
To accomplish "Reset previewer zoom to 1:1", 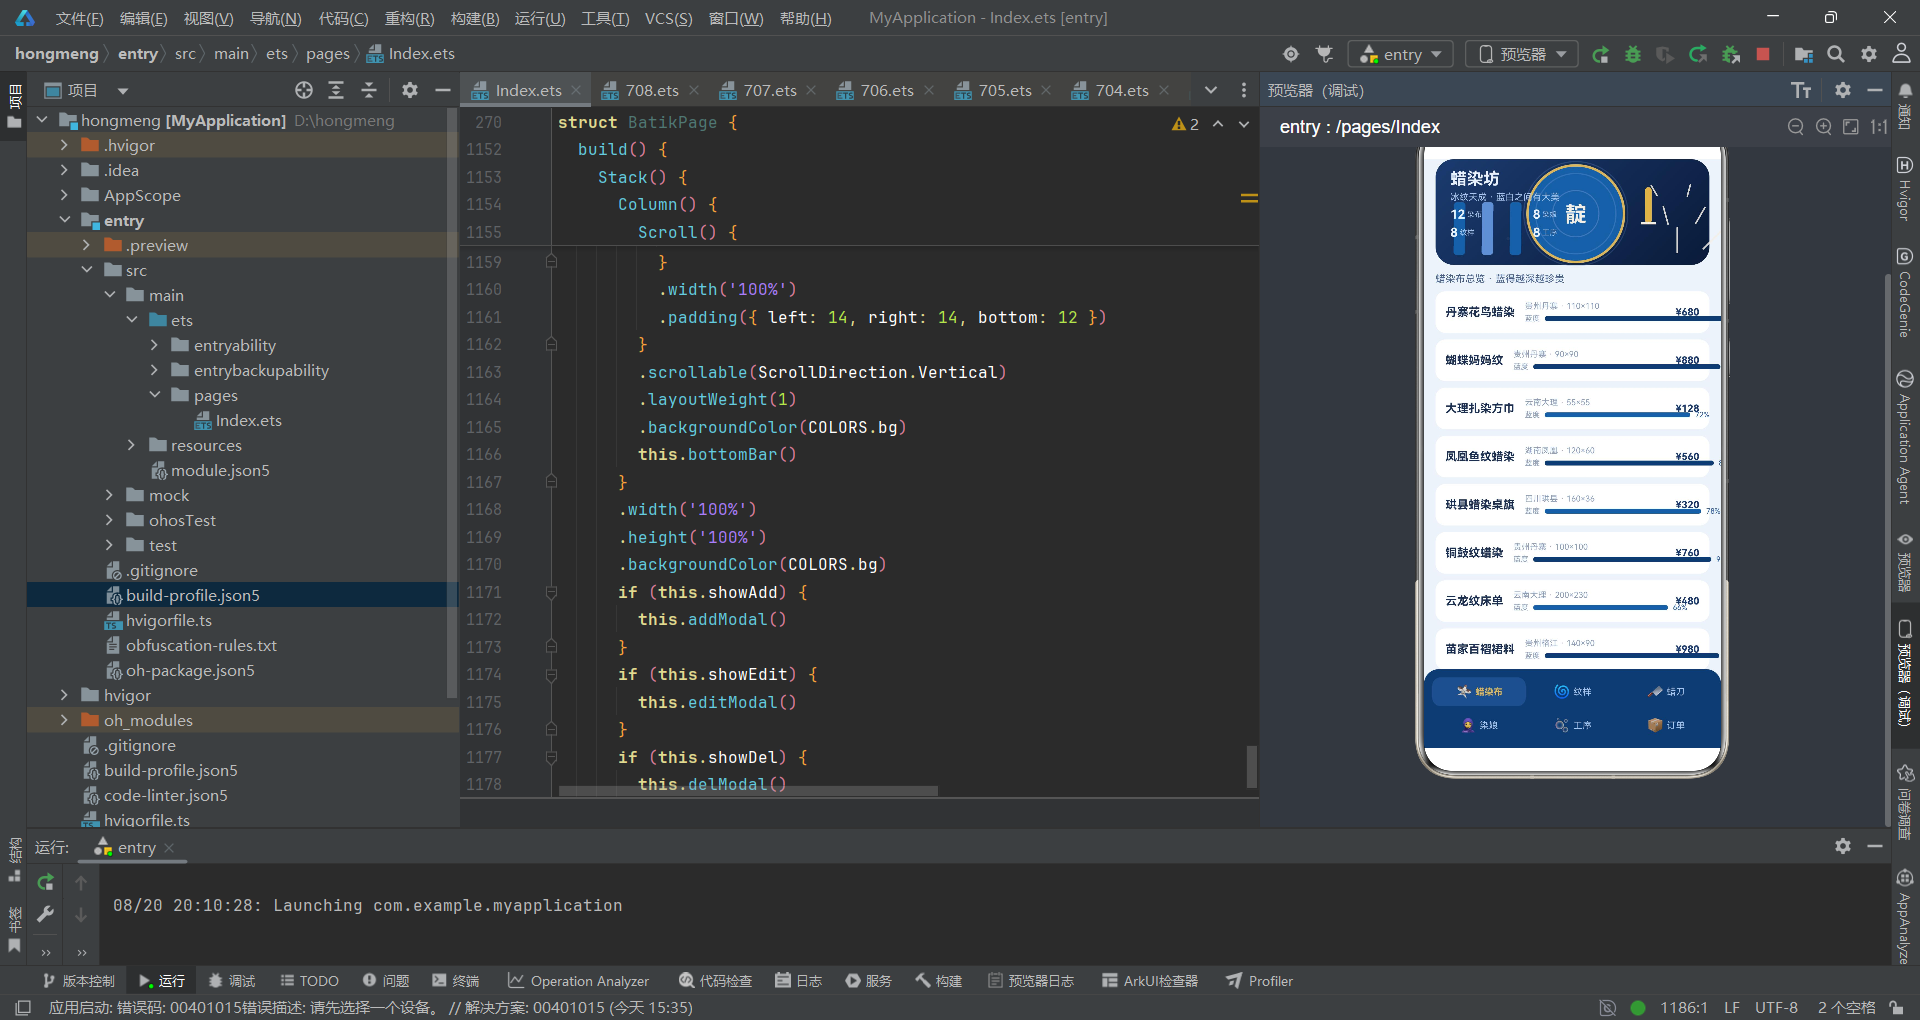I will 1879,127.
